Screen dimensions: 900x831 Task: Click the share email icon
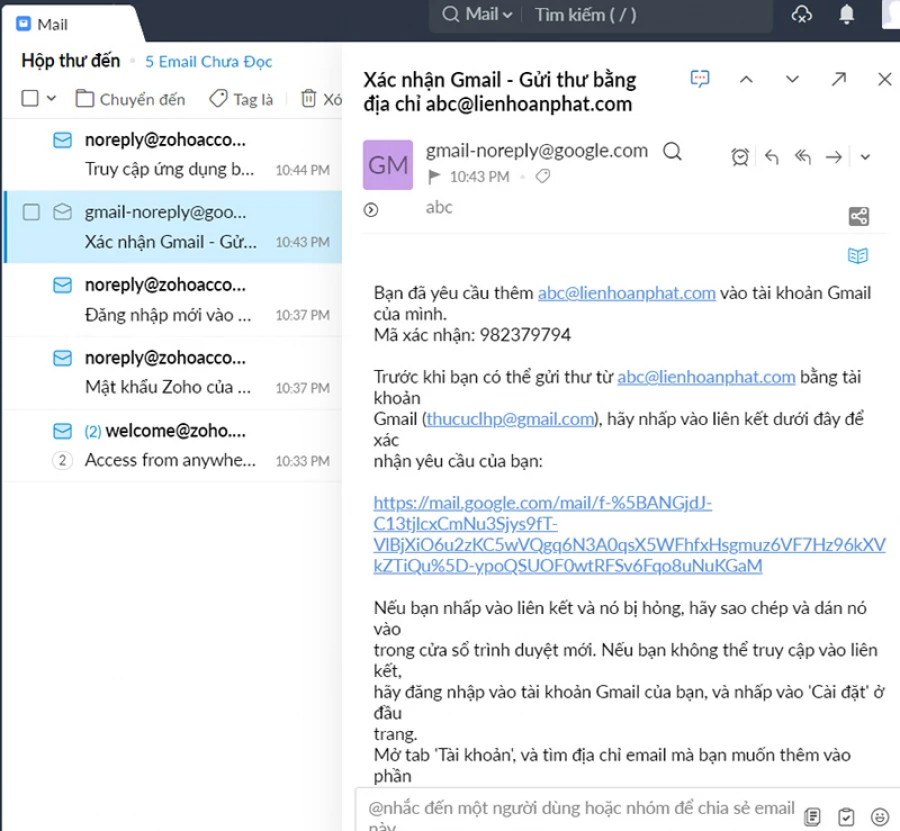(x=859, y=216)
